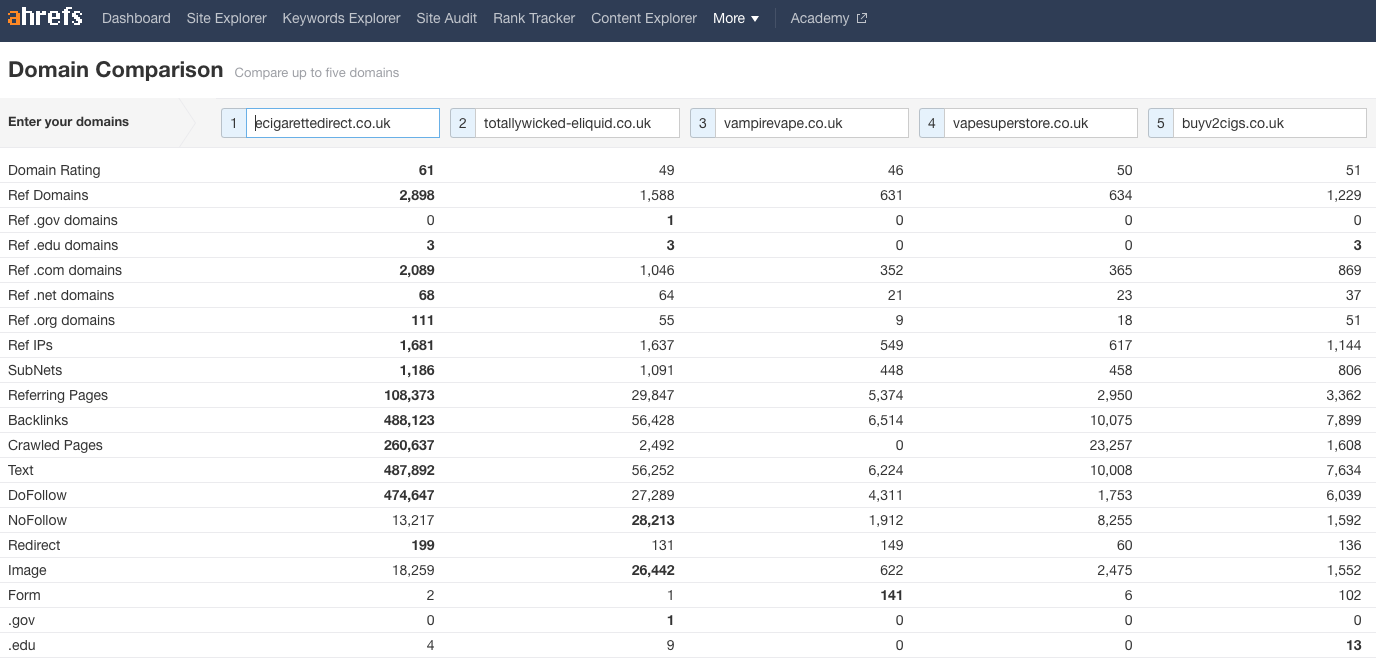
Task: Click Ref Domains value 2,898
Action: click(x=417, y=195)
